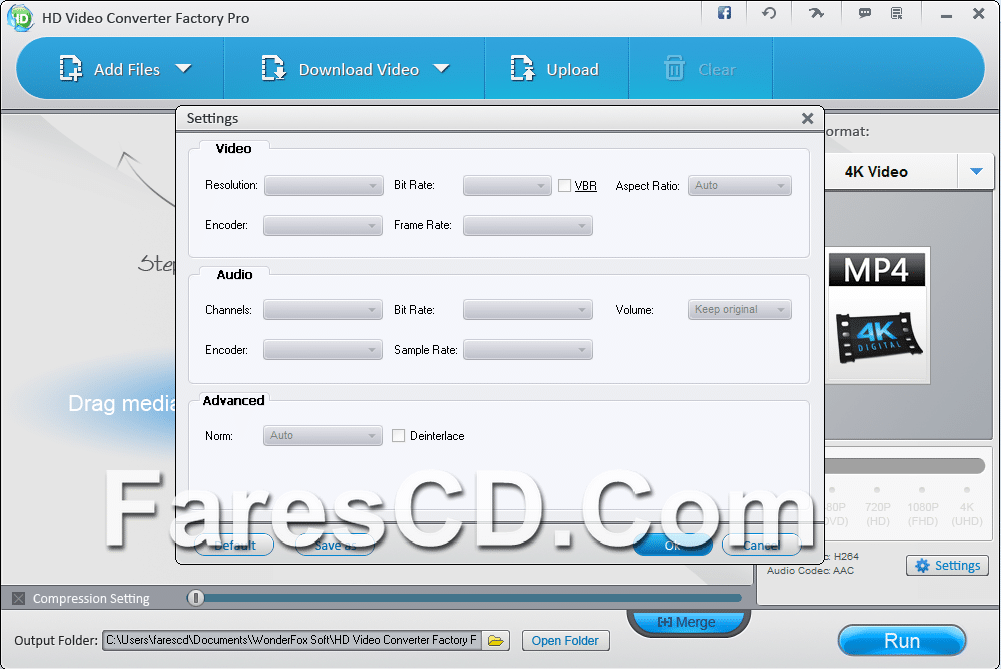This screenshot has height=669, width=1001.
Task: Expand the 4K Video output format arrow
Action: click(x=975, y=171)
